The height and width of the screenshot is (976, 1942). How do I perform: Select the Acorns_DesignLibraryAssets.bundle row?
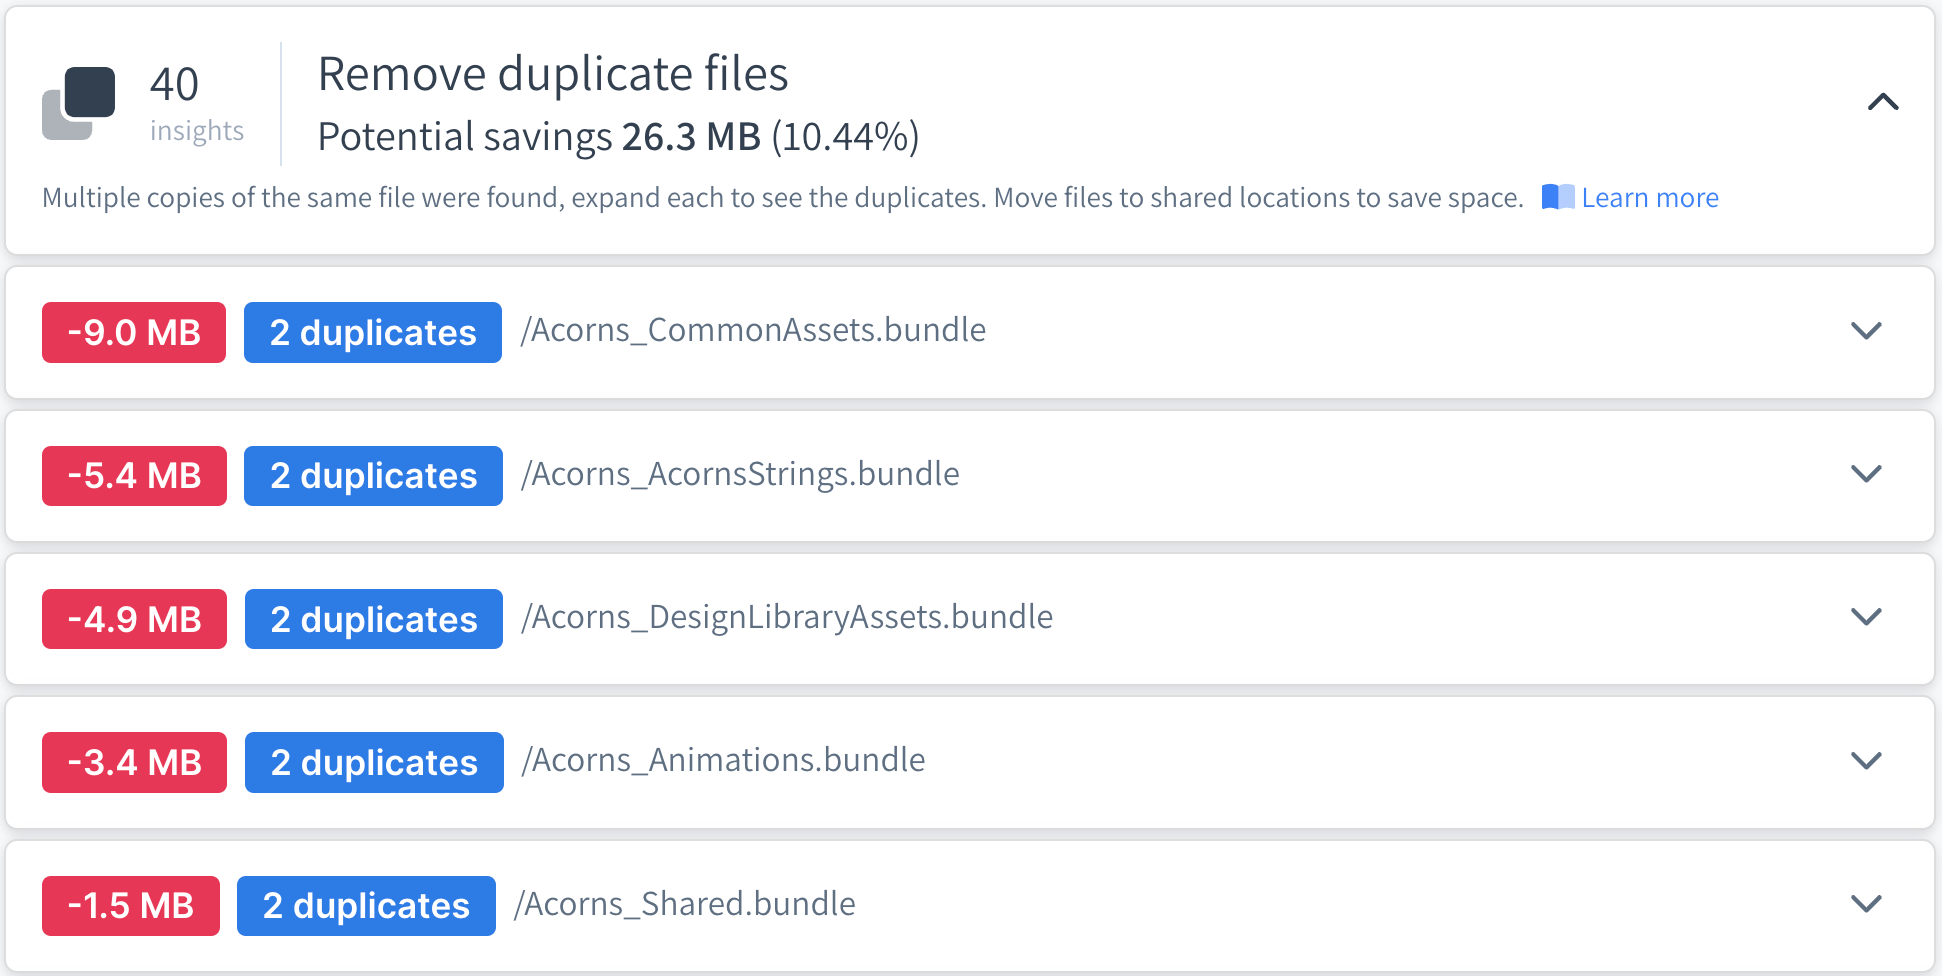point(787,618)
